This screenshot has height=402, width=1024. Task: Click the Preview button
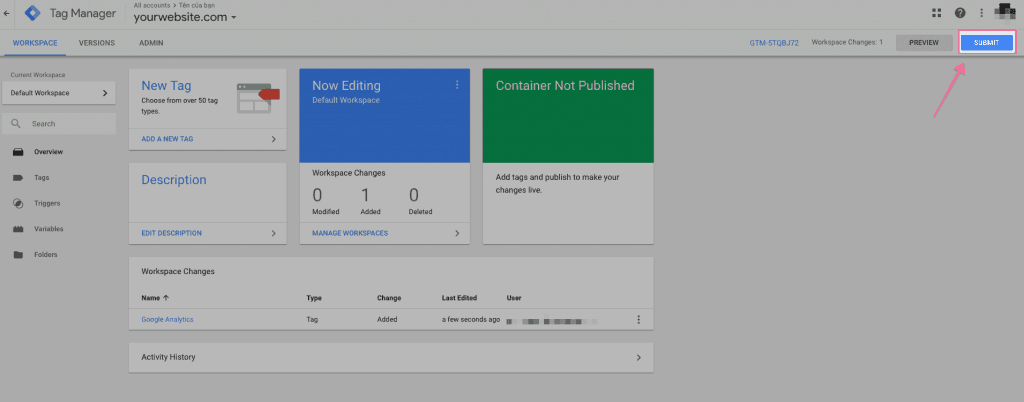pyautogui.click(x=923, y=42)
